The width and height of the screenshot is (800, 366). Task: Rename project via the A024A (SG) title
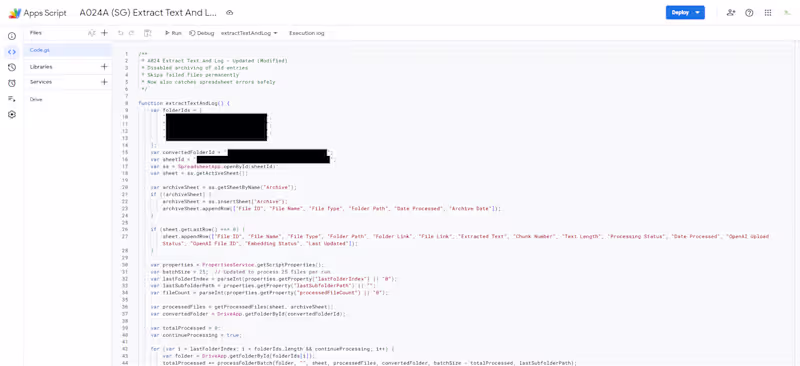(x=147, y=13)
